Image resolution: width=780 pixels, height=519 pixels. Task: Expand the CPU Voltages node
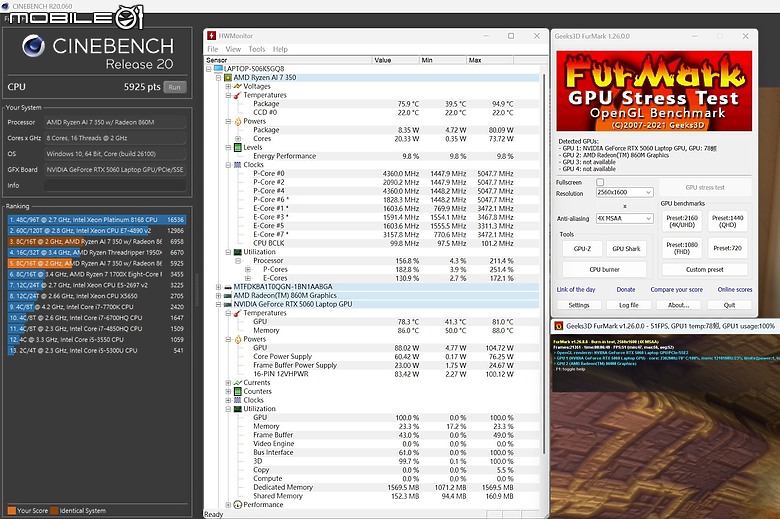point(228,86)
